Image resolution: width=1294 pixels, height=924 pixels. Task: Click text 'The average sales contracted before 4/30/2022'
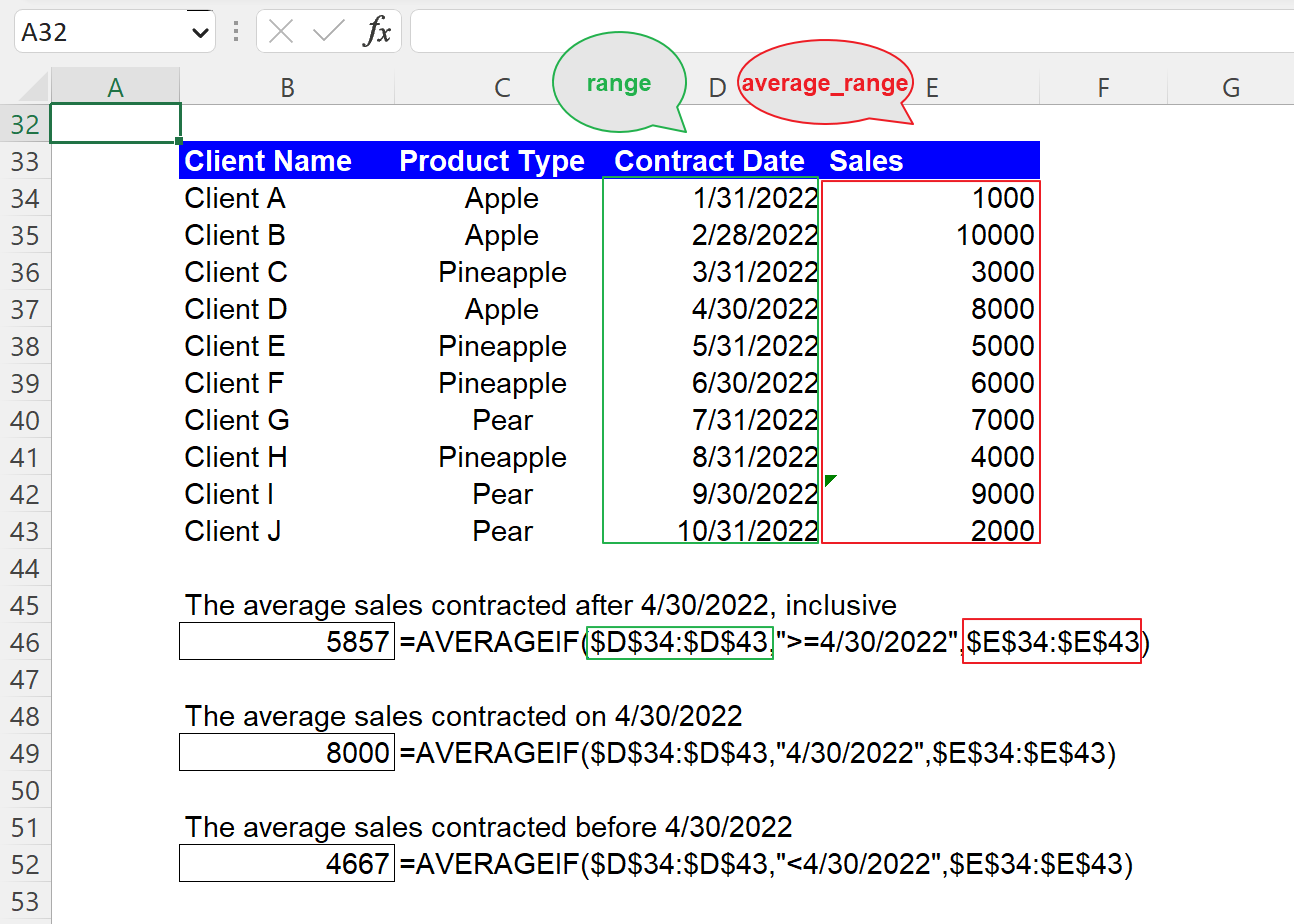coord(488,827)
